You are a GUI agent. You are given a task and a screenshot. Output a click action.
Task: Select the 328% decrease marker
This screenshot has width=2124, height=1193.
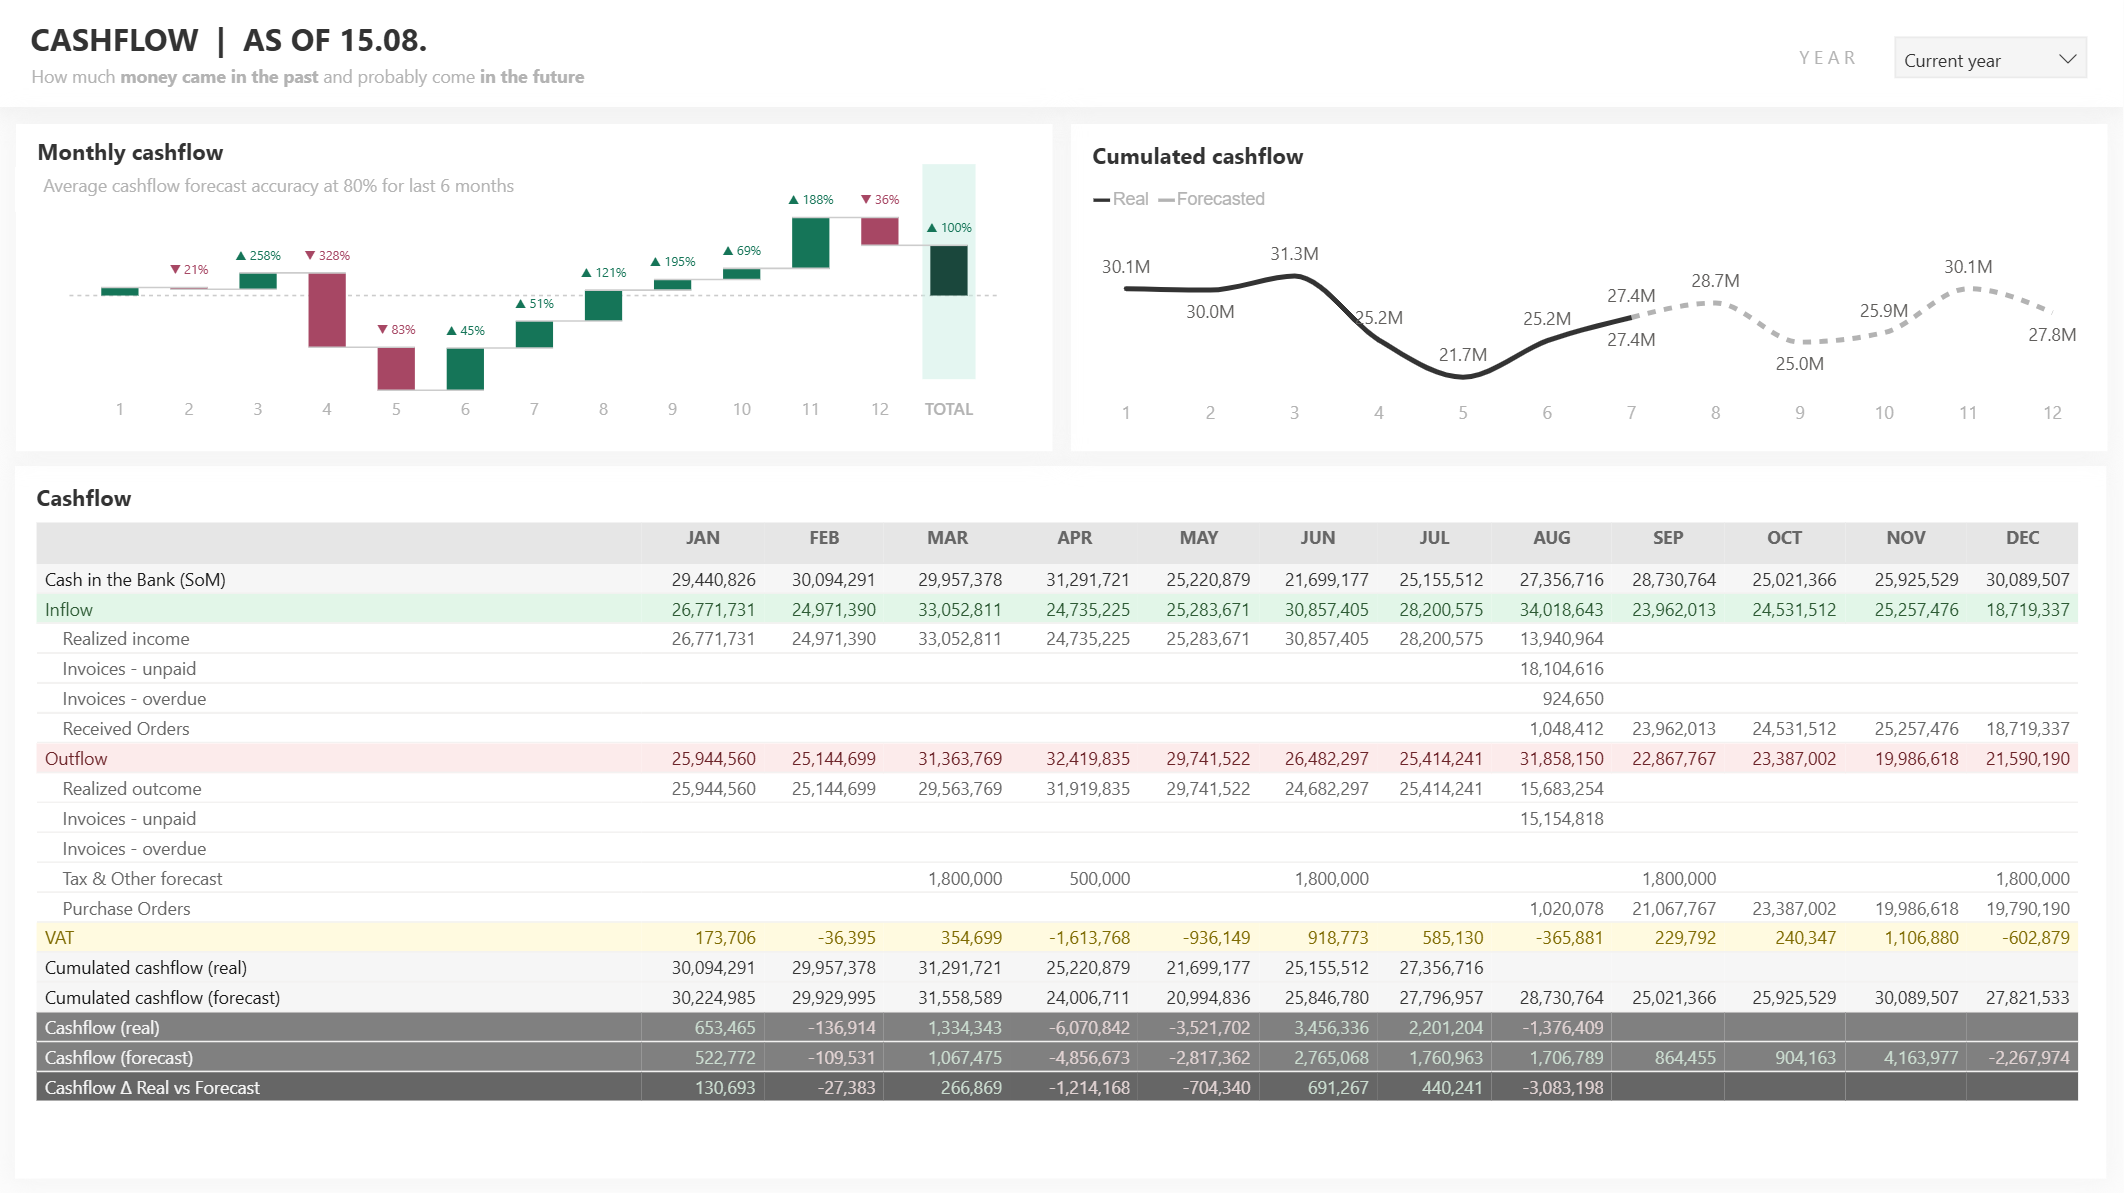point(326,255)
